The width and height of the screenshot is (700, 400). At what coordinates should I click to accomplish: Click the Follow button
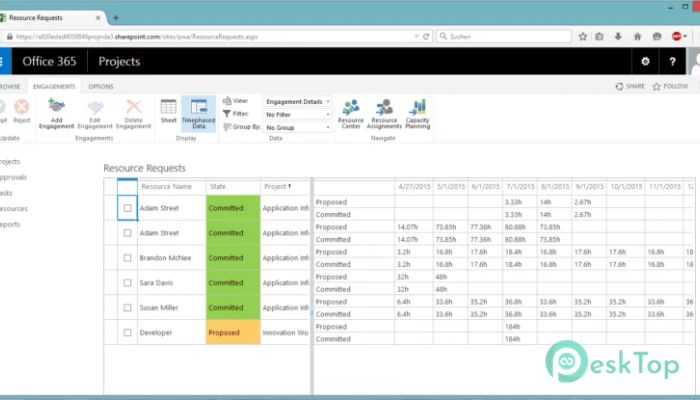670,86
